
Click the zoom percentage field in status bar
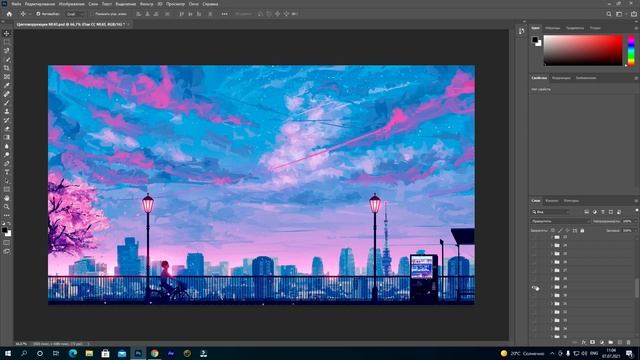pos(21,344)
